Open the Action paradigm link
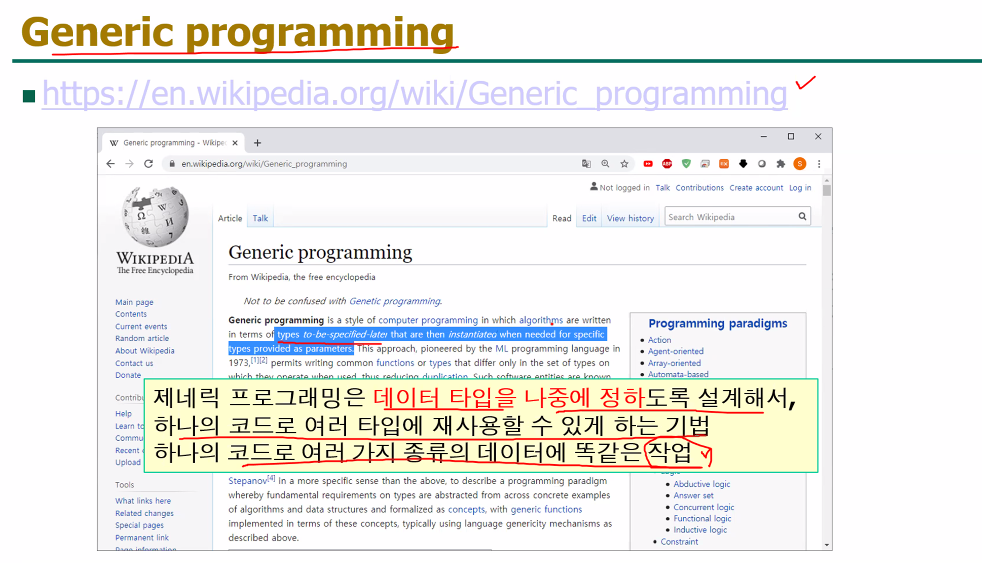 (659, 340)
